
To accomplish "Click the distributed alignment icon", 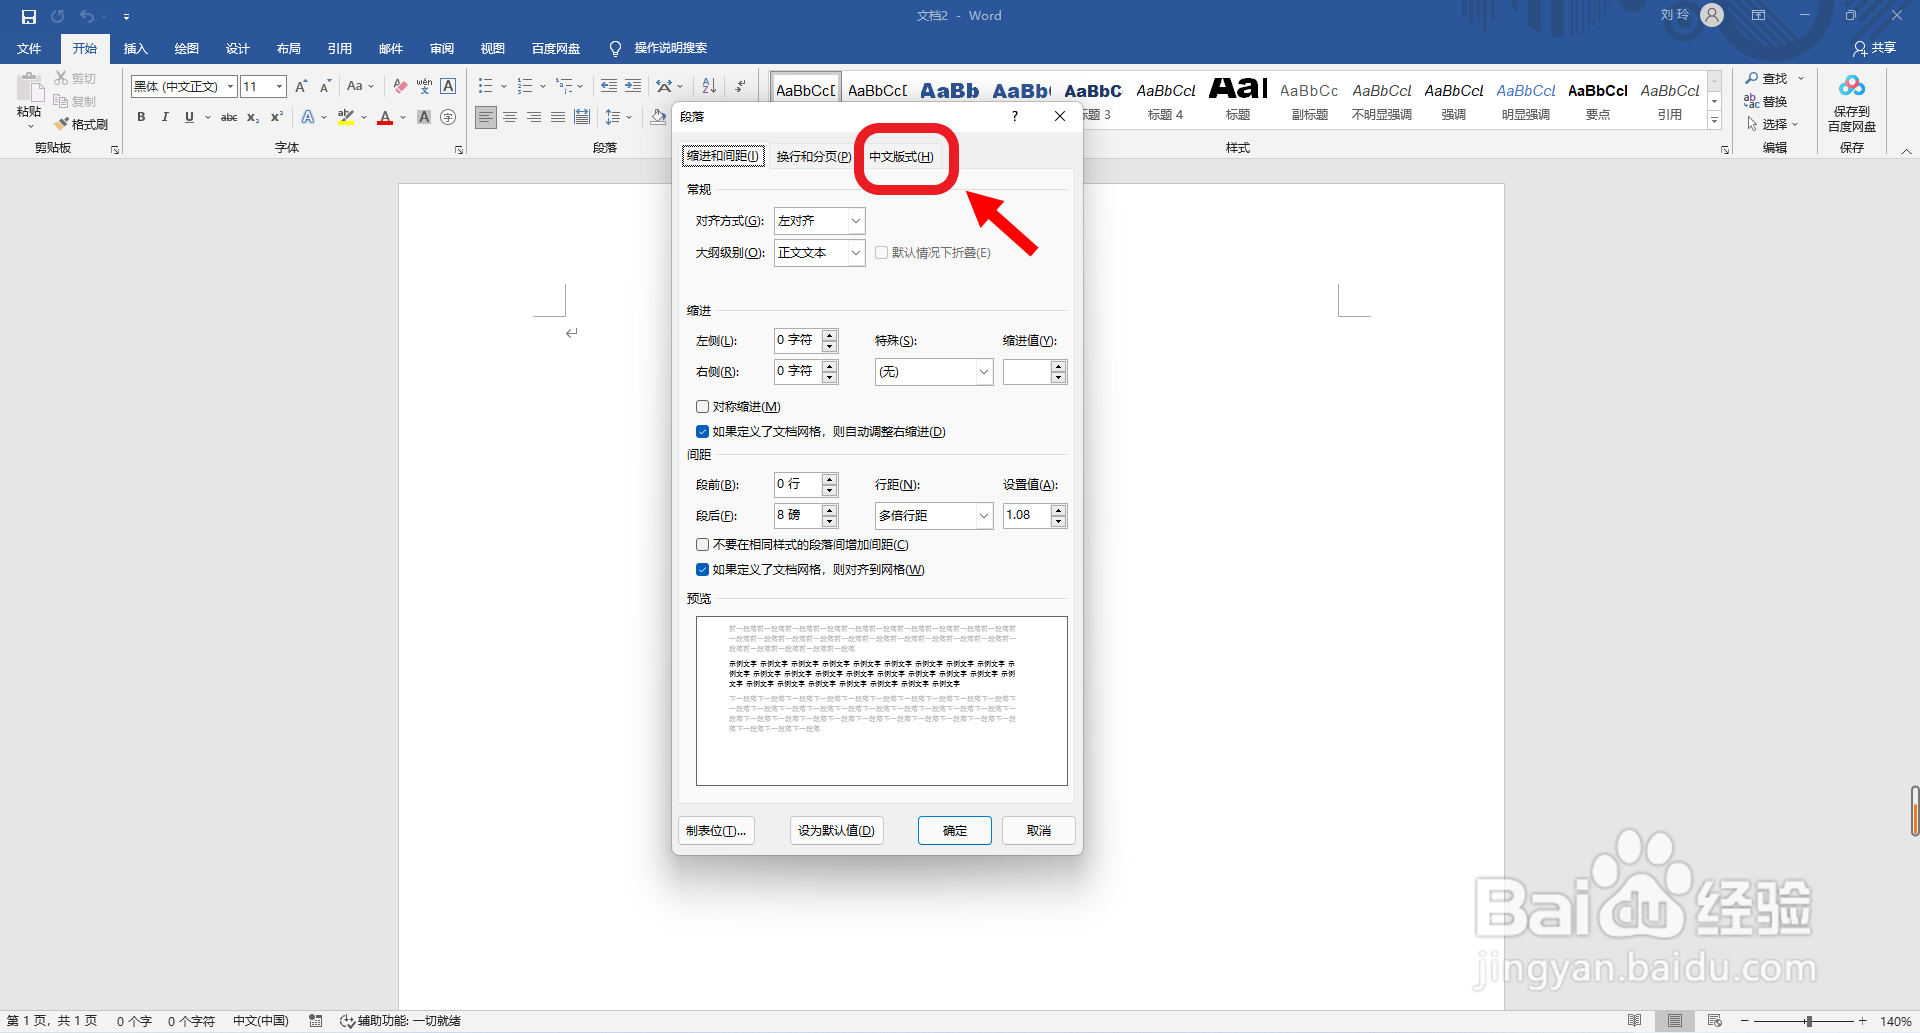I will coord(582,118).
